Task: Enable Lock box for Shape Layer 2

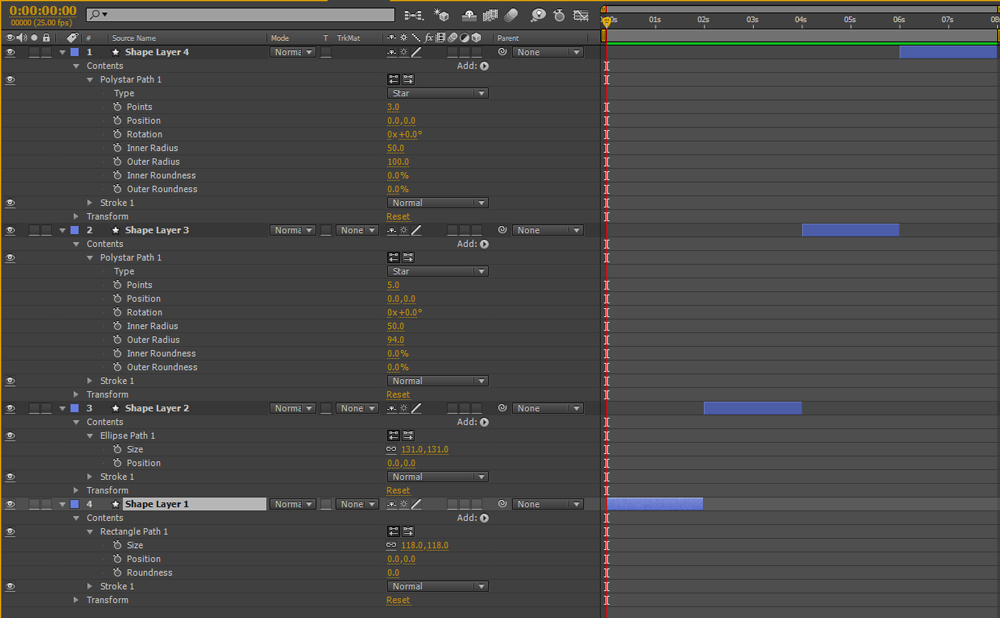Action: pos(46,408)
